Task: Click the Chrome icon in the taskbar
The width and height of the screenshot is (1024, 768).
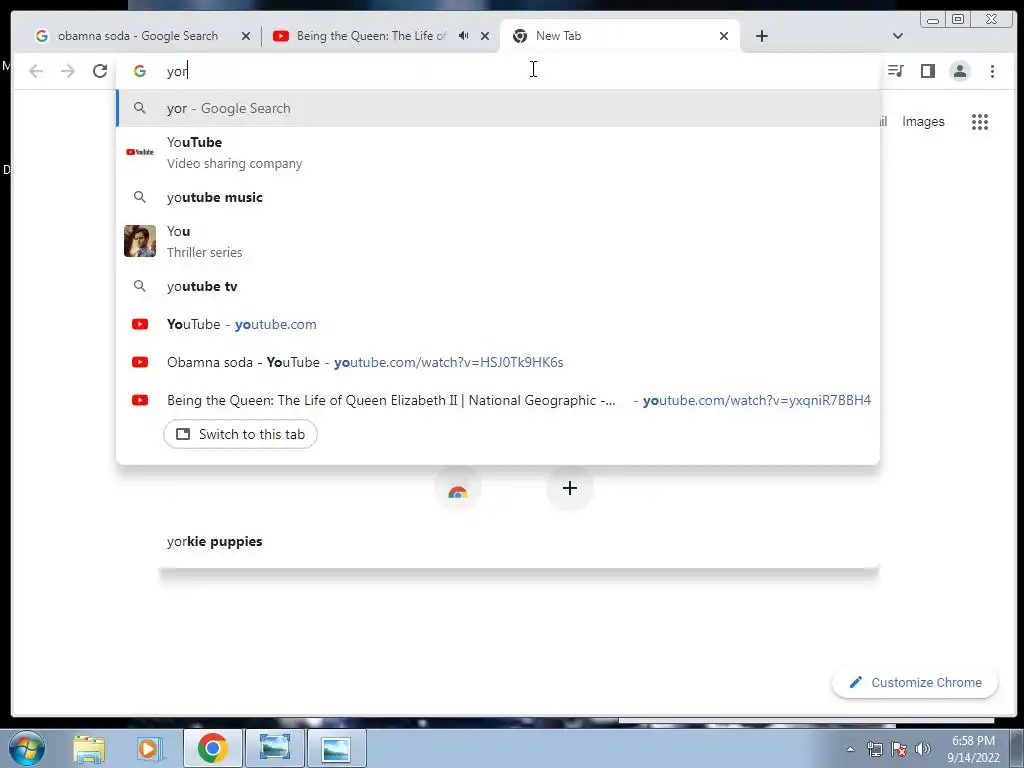Action: [x=212, y=748]
